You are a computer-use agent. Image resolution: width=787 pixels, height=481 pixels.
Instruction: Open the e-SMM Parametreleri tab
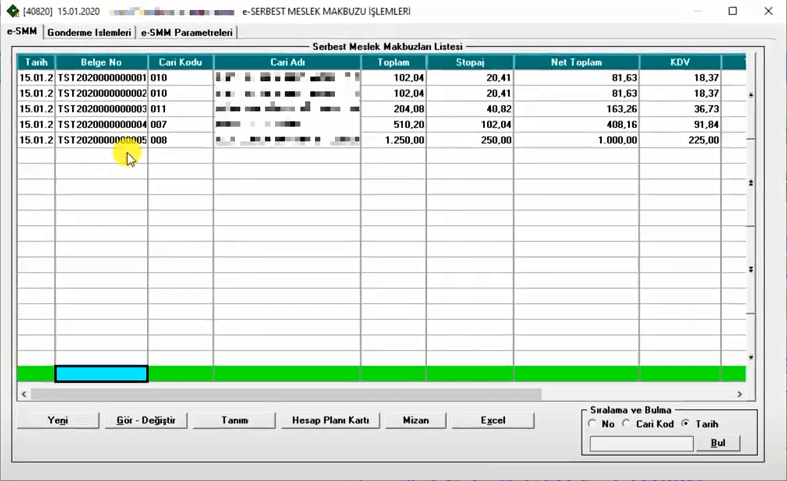tap(187, 32)
